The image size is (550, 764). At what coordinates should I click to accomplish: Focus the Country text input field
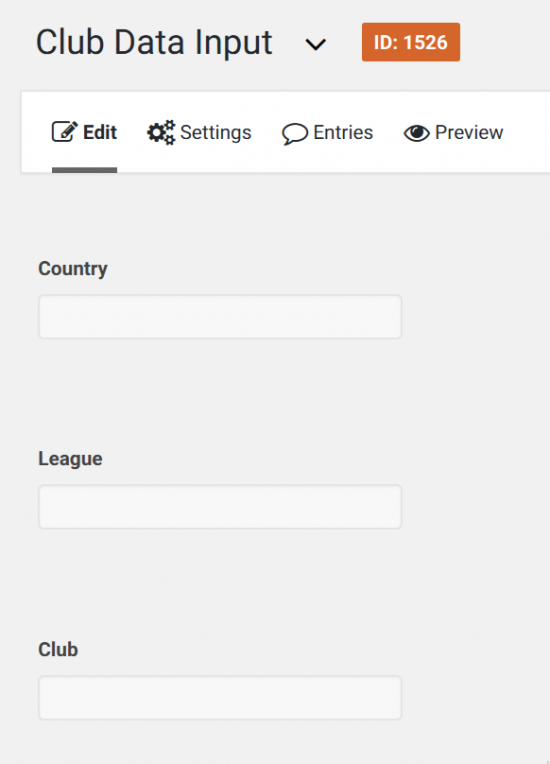[x=220, y=317]
